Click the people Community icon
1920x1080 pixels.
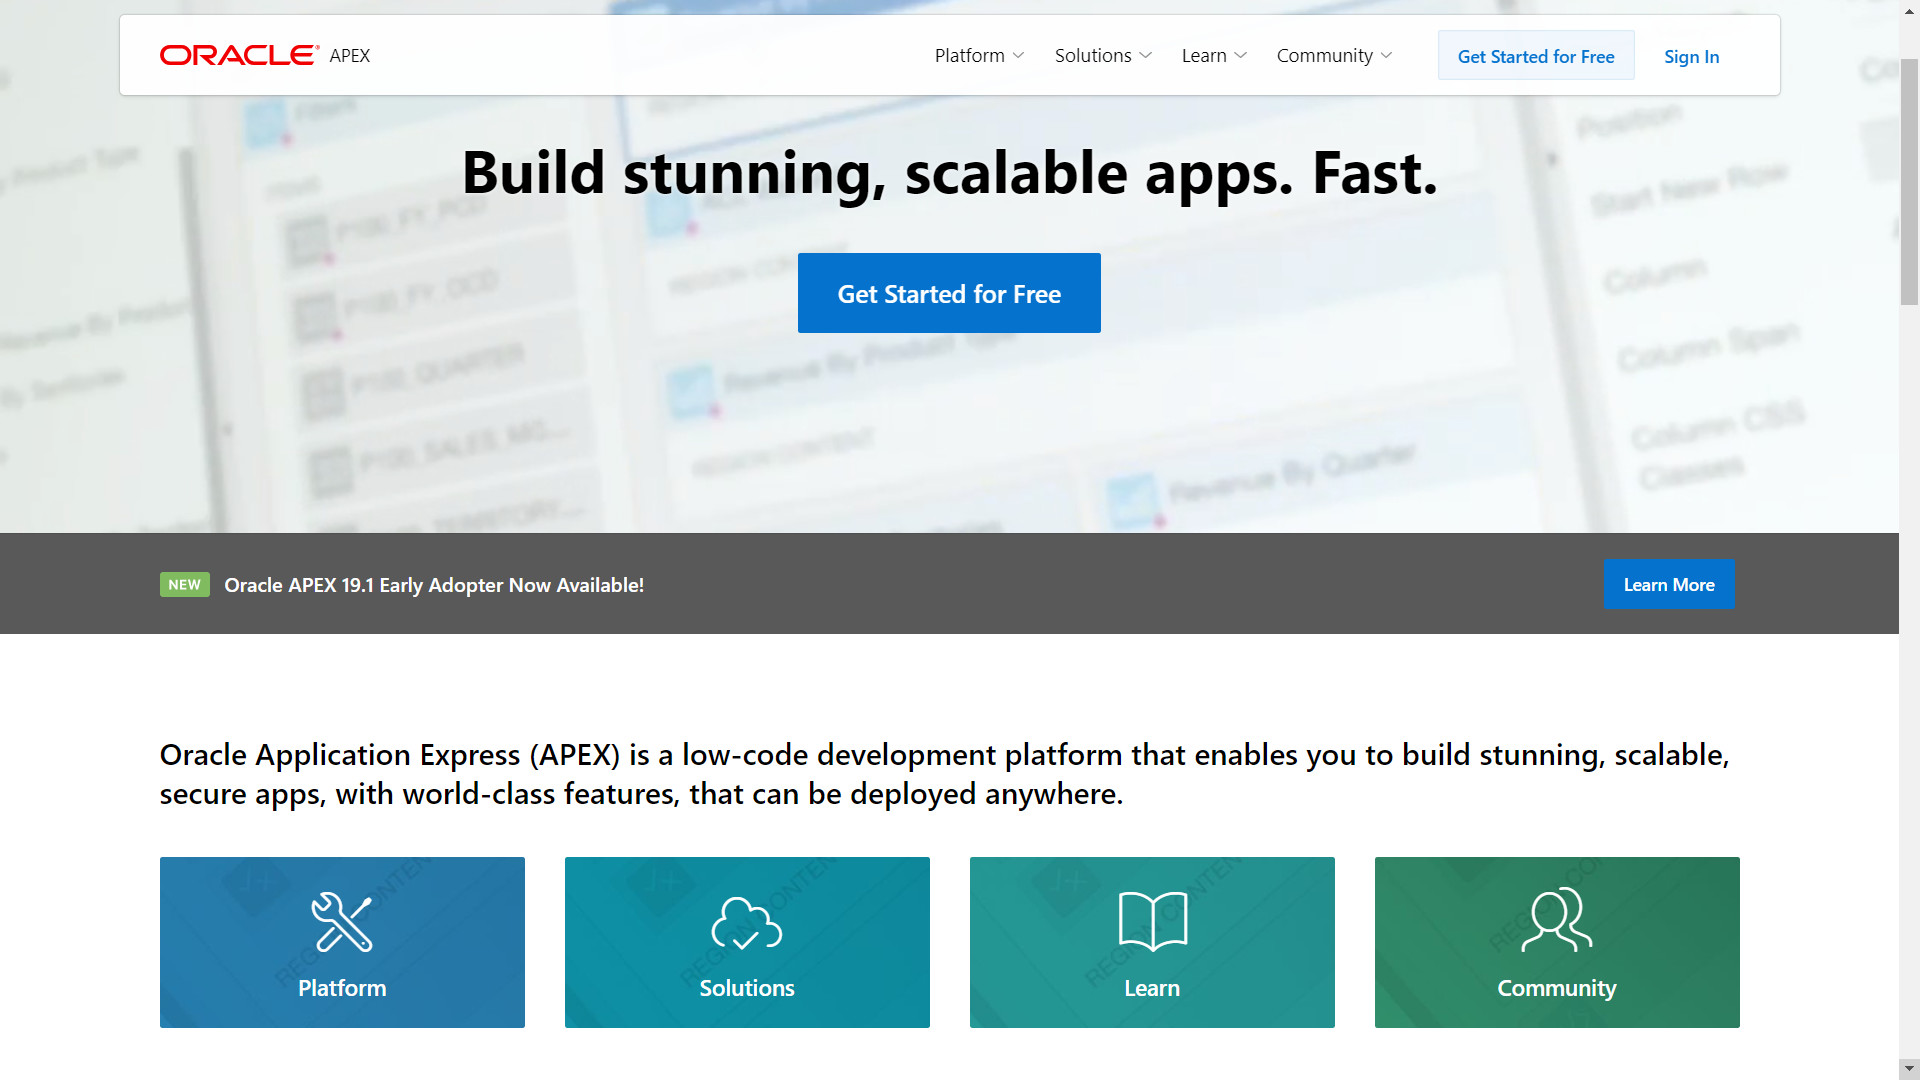pyautogui.click(x=1557, y=921)
